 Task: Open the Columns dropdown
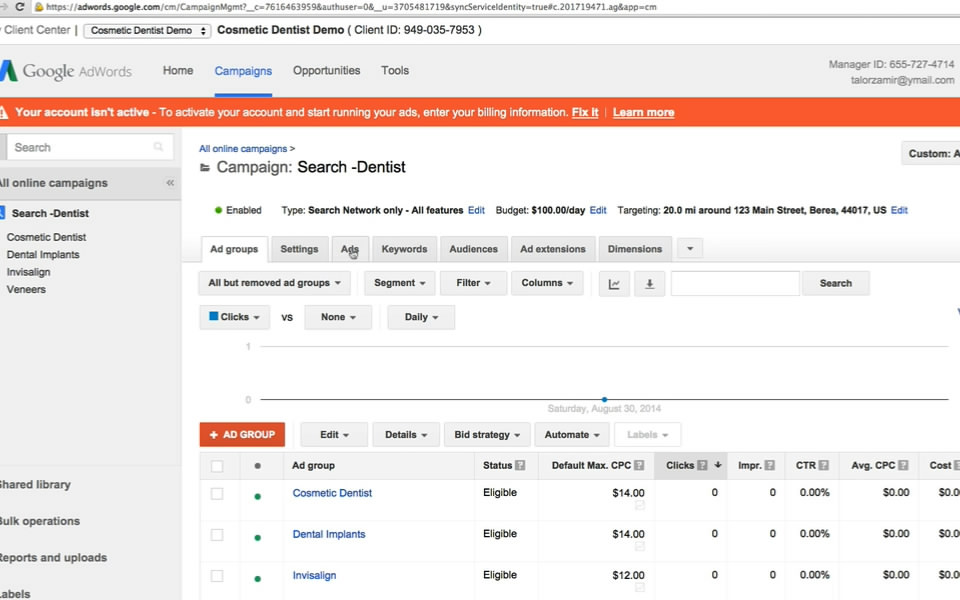coord(547,283)
